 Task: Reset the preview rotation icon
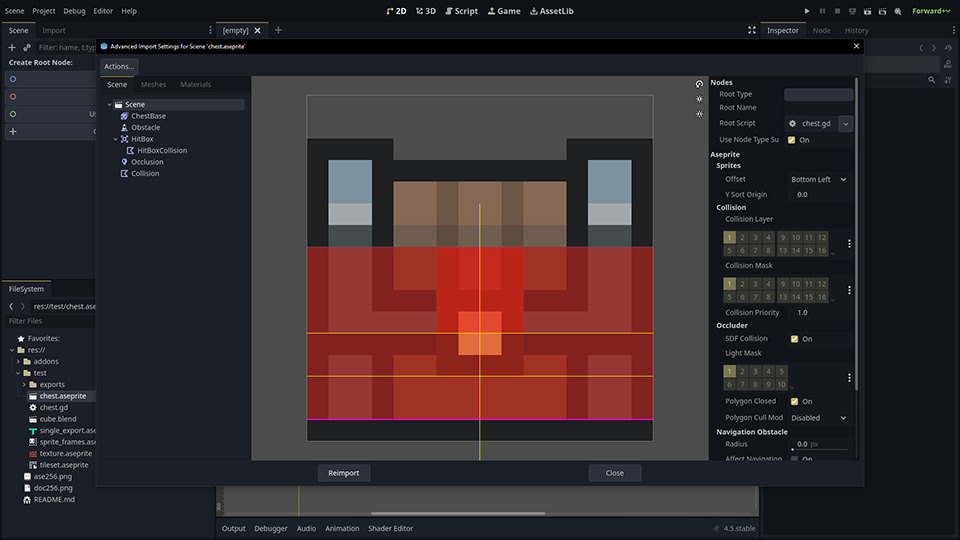pyautogui.click(x=699, y=84)
